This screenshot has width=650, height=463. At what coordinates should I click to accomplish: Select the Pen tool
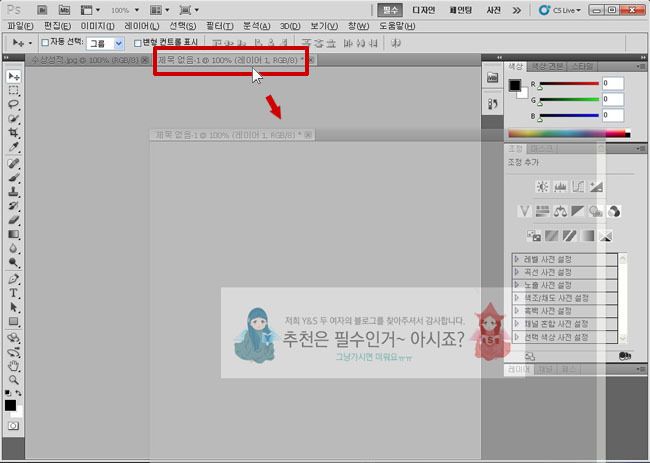click(13, 279)
